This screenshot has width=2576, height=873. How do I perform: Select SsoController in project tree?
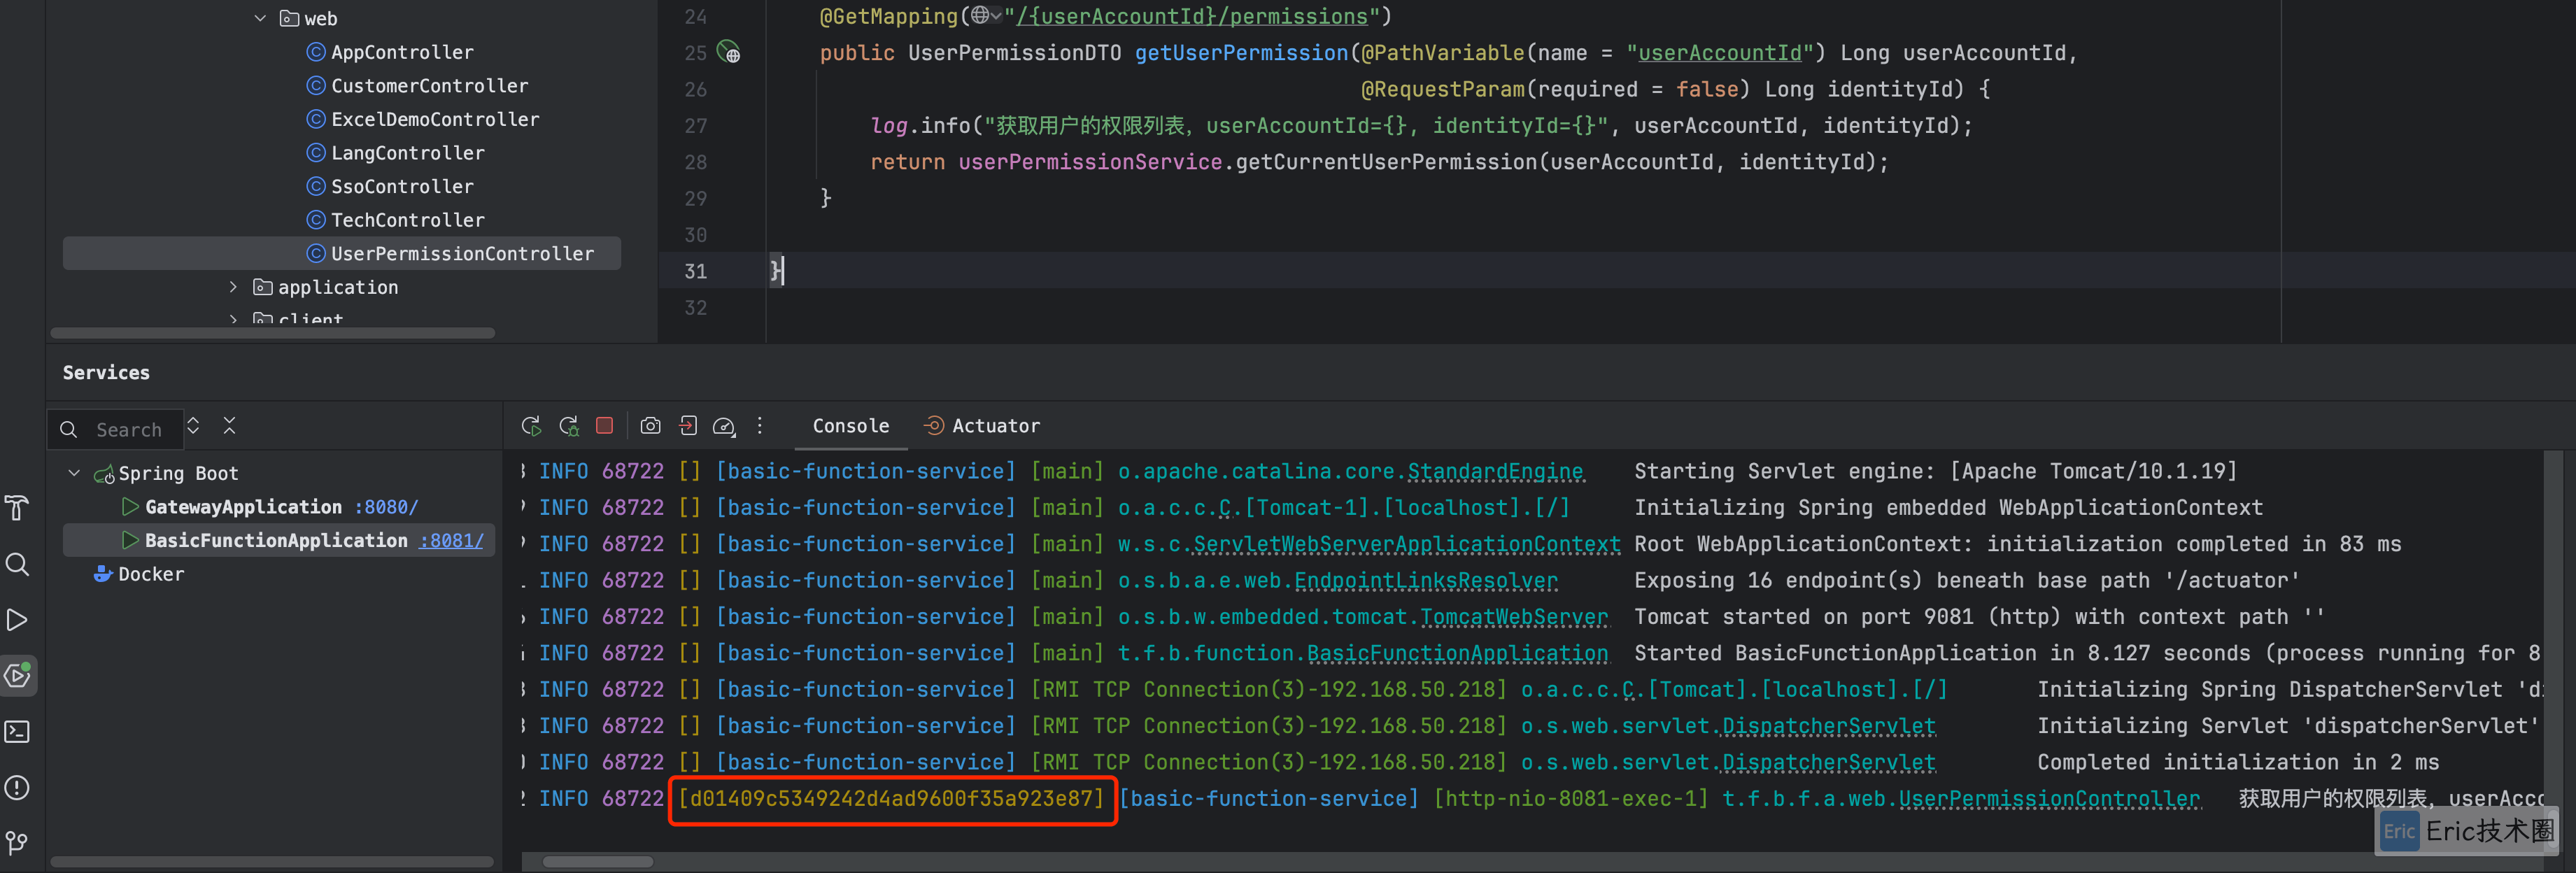(x=402, y=187)
